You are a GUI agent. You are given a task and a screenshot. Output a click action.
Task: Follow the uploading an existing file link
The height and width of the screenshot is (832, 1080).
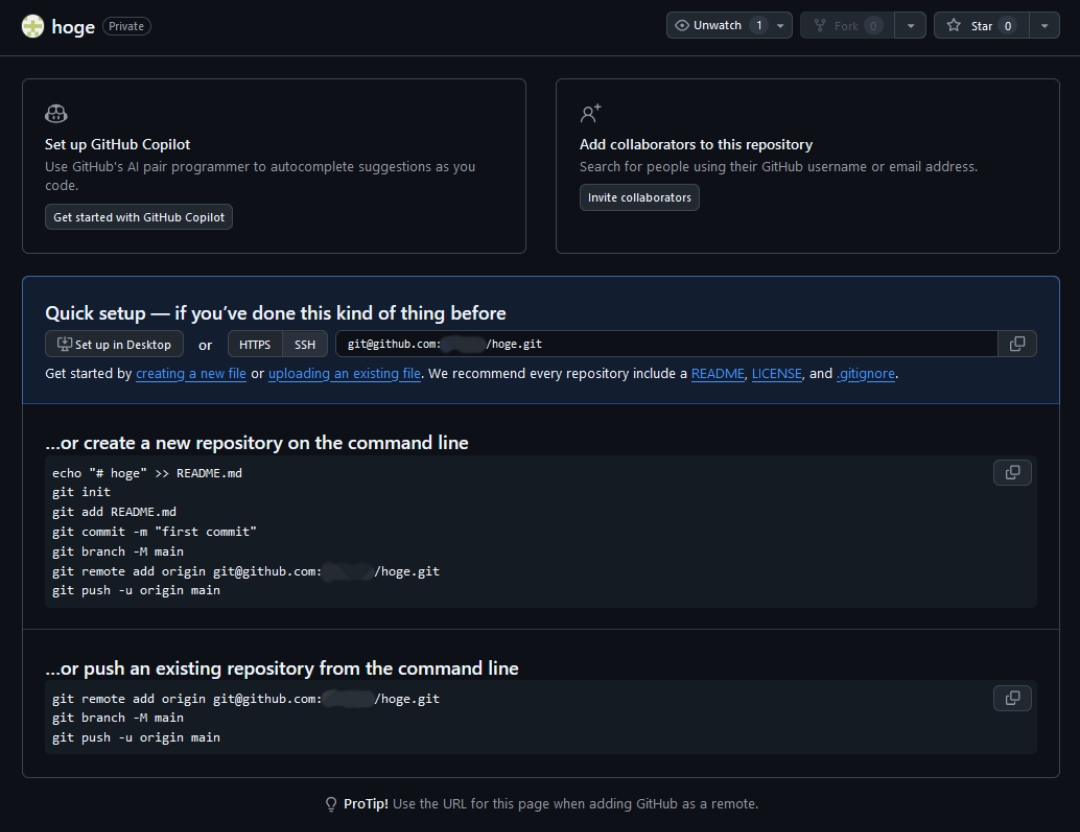[x=344, y=374]
